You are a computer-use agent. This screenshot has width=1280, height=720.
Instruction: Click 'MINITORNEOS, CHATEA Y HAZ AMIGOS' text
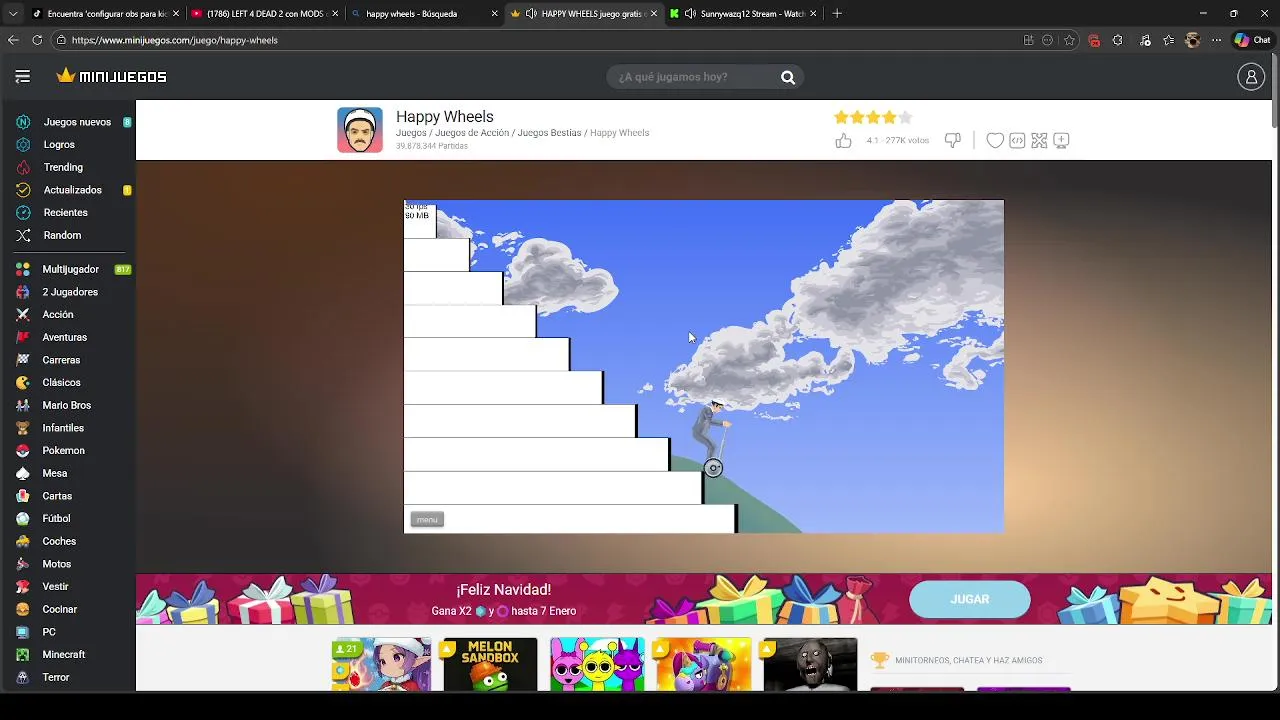[968, 661]
